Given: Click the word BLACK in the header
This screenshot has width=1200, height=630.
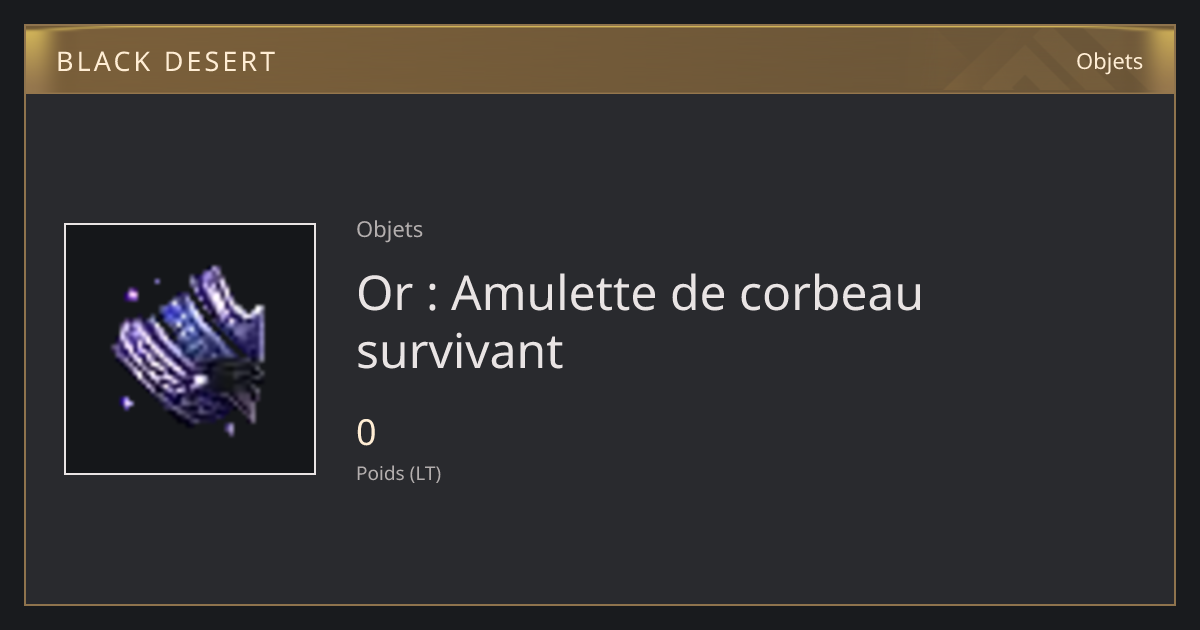Looking at the screenshot, I should [102, 62].
